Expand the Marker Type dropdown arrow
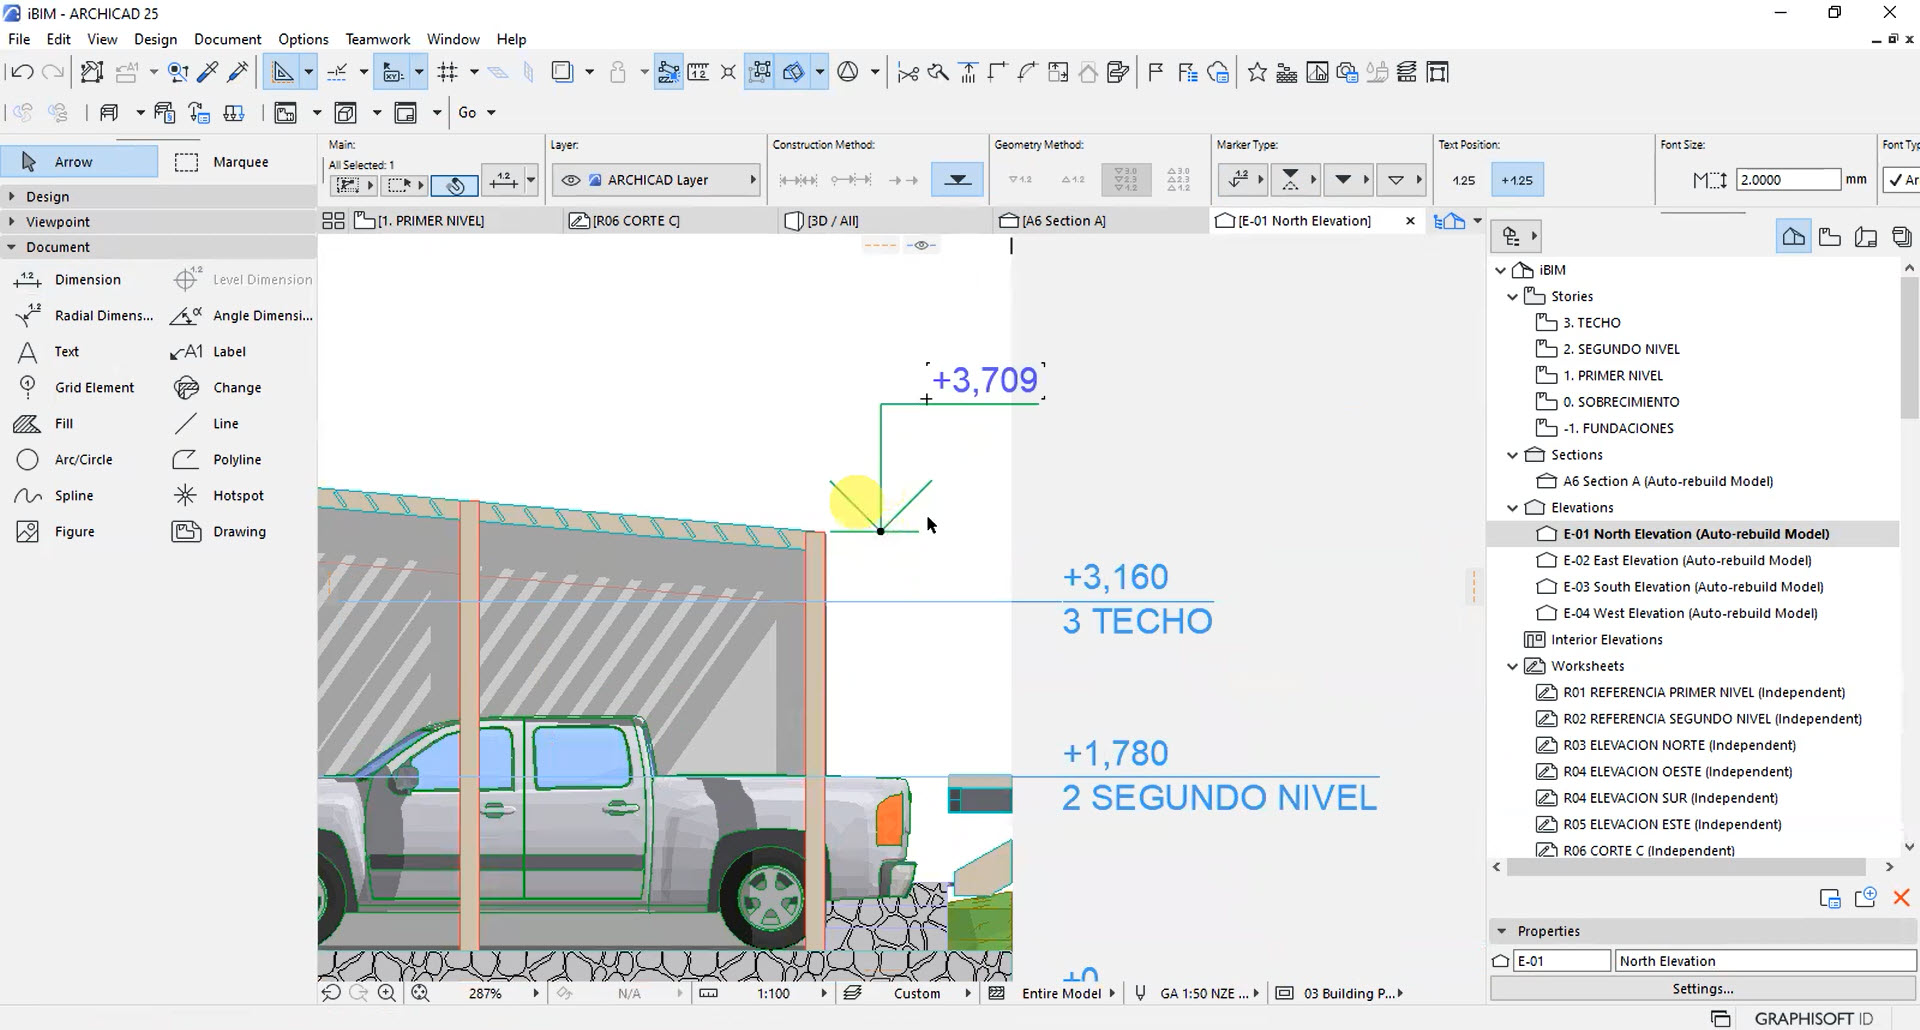Image resolution: width=1920 pixels, height=1030 pixels. point(1262,179)
